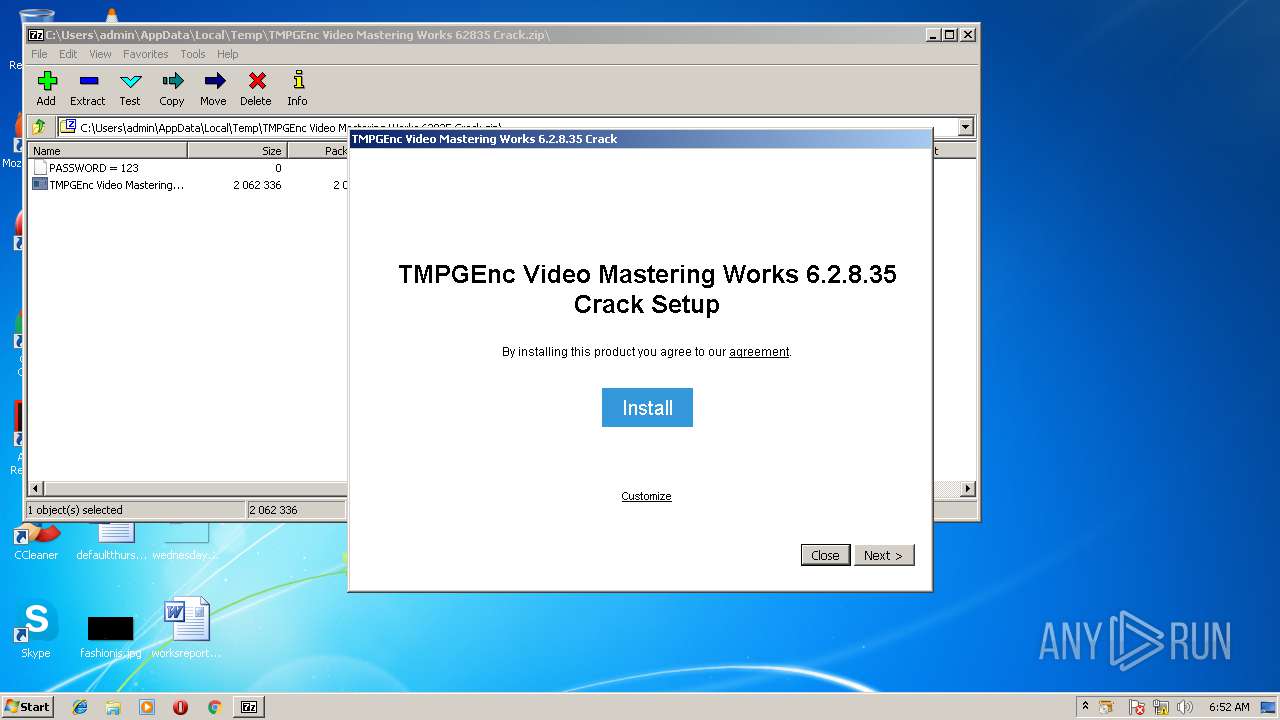Click right arrow of horizontal scrollbar
The height and width of the screenshot is (720, 1280).
coord(968,489)
